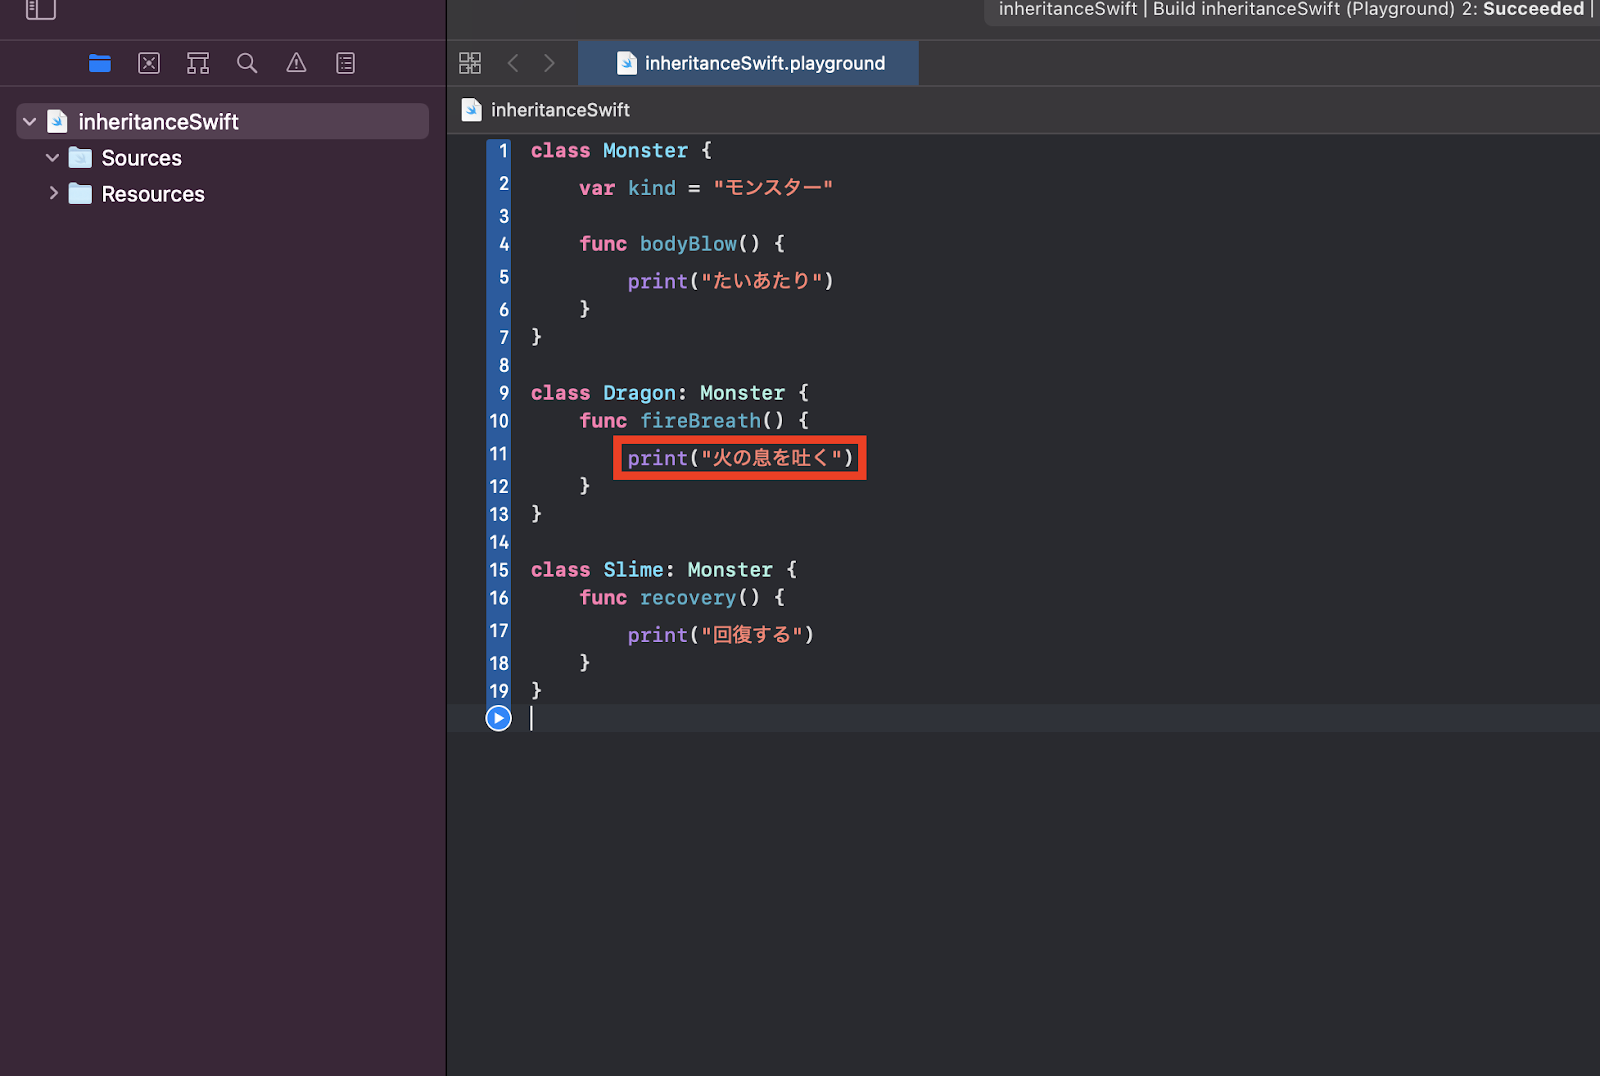Click the Sources folder icon
This screenshot has height=1076, width=1600.
[x=80, y=158]
